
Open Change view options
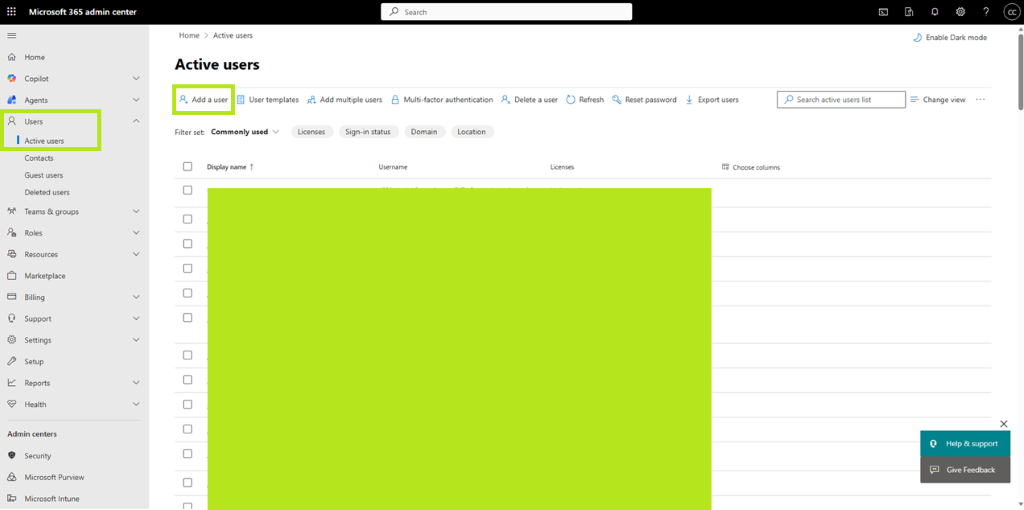click(x=938, y=100)
